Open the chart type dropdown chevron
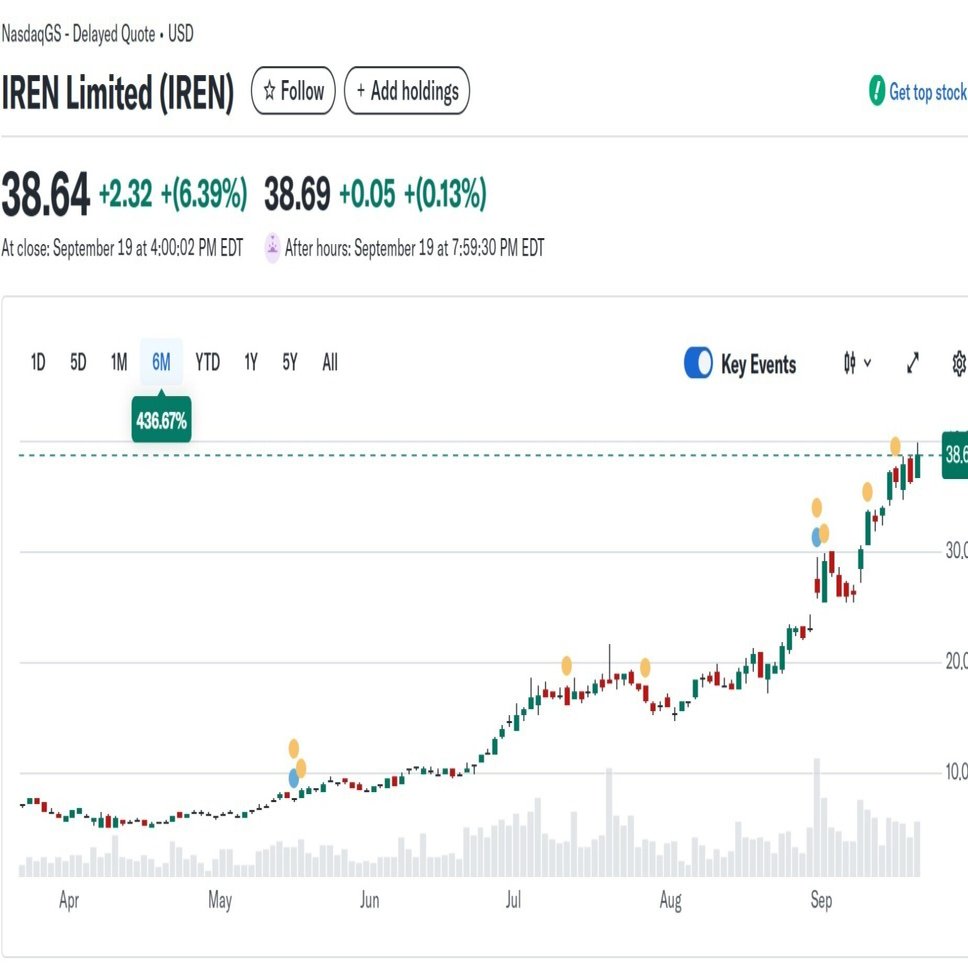This screenshot has height=968, width=968. point(866,363)
